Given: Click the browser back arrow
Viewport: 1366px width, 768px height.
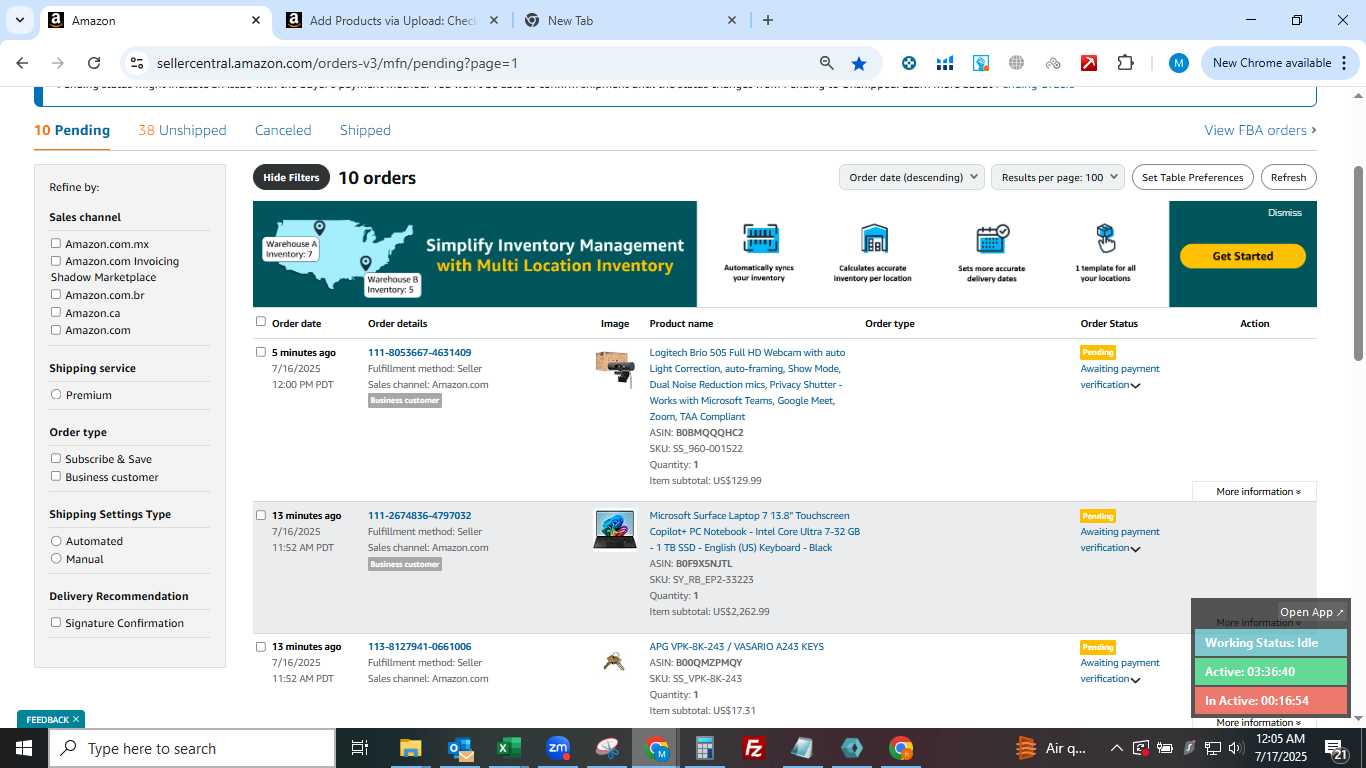Looking at the screenshot, I should pos(22,63).
